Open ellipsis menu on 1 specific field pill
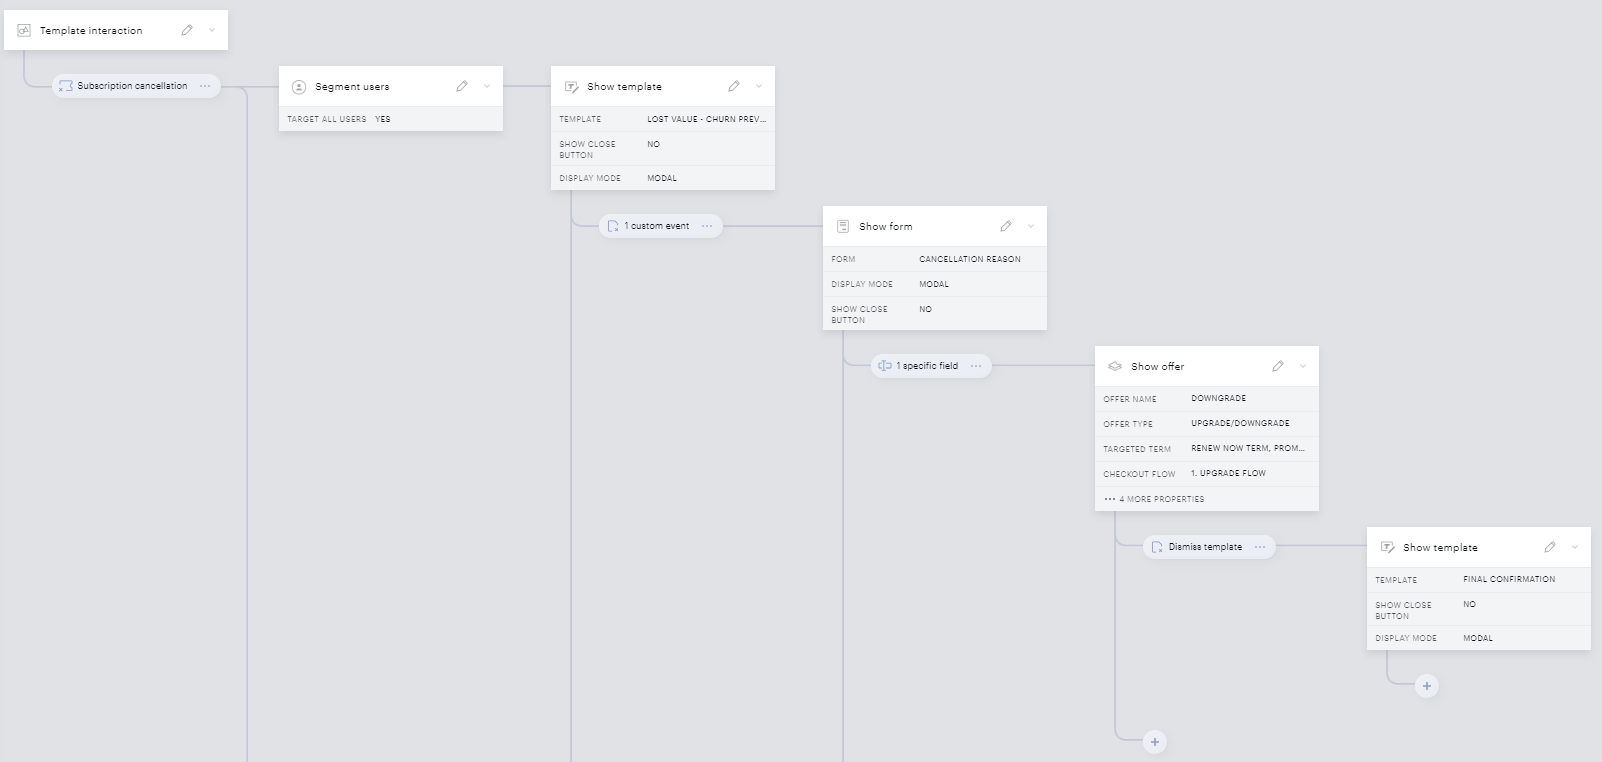1602x762 pixels. pyautogui.click(x=976, y=366)
